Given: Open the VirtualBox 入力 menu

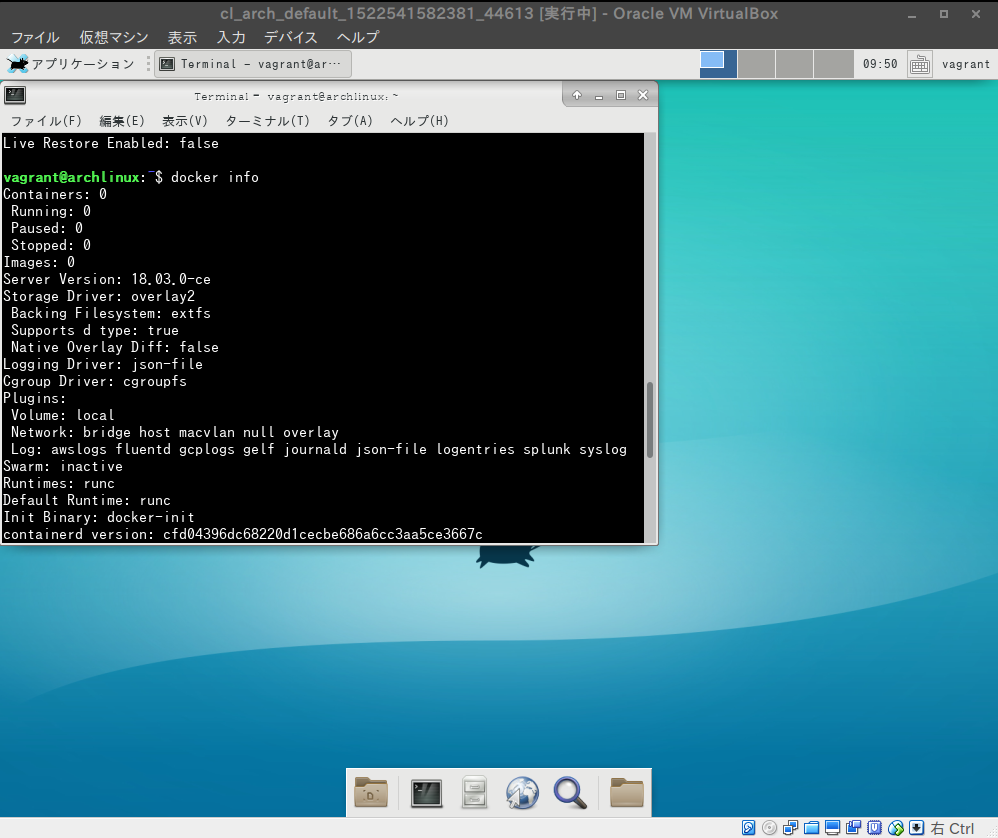Looking at the screenshot, I should 231,38.
